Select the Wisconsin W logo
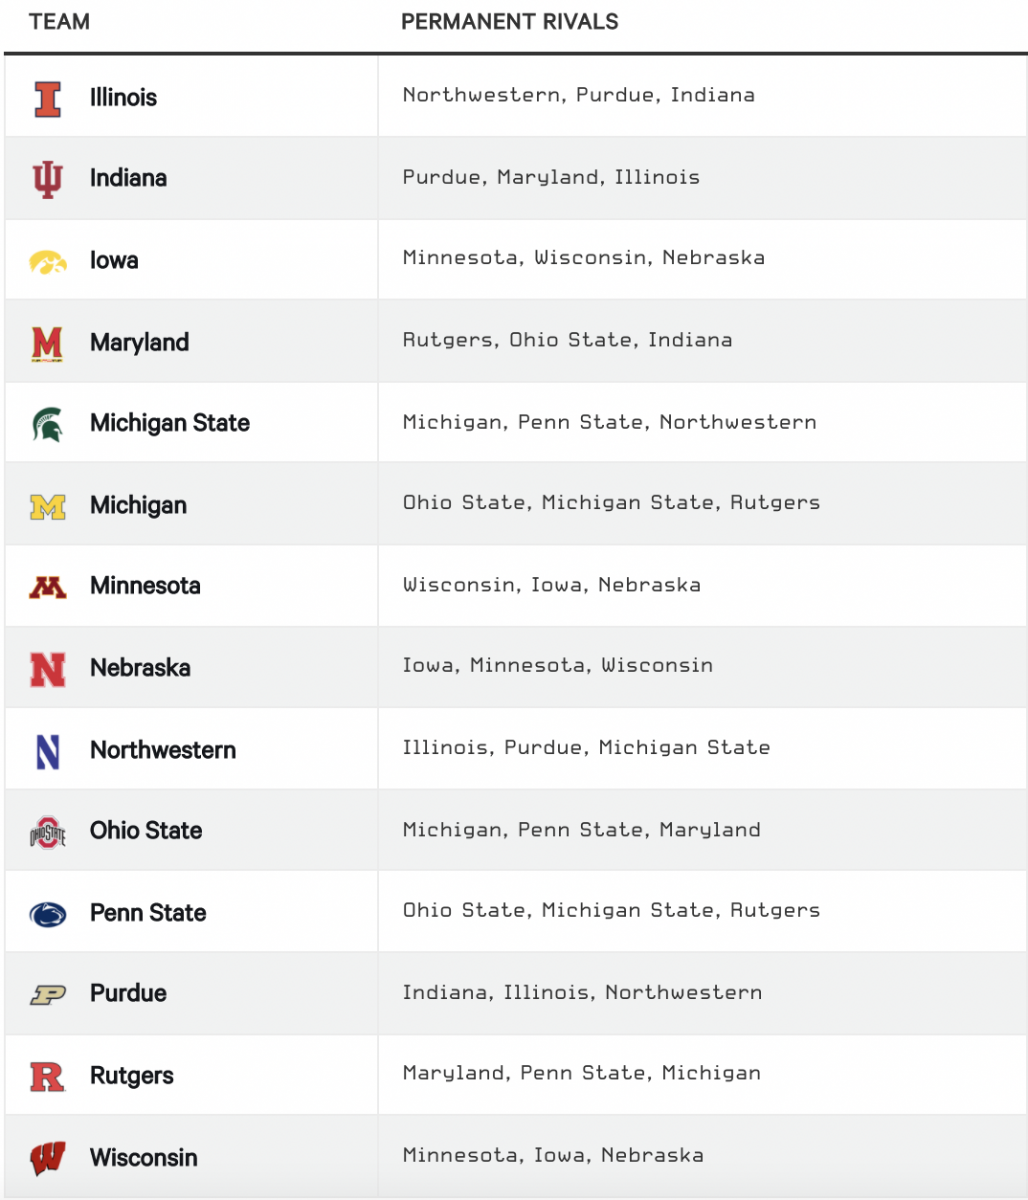The width and height of the screenshot is (1028, 1200). [47, 1159]
